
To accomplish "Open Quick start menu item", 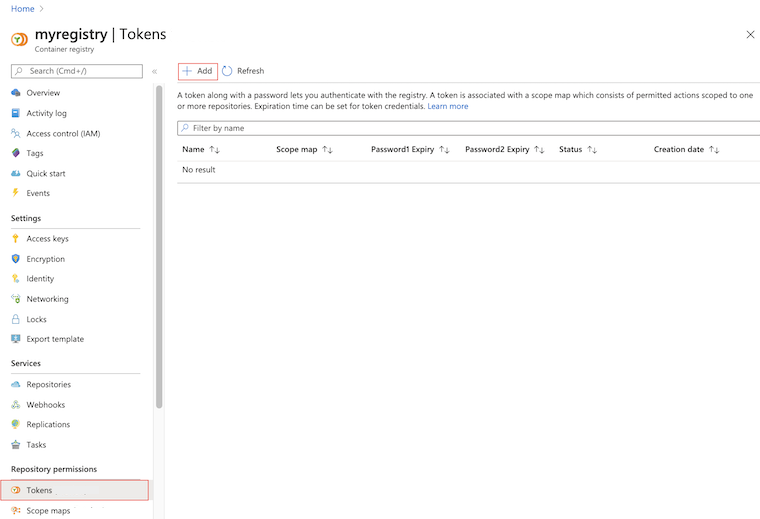I will [x=46, y=173].
